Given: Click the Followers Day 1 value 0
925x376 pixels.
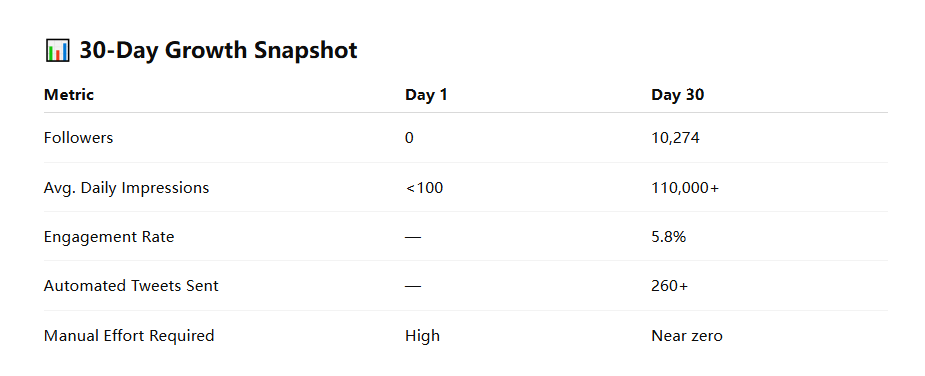Looking at the screenshot, I should click(x=409, y=138).
